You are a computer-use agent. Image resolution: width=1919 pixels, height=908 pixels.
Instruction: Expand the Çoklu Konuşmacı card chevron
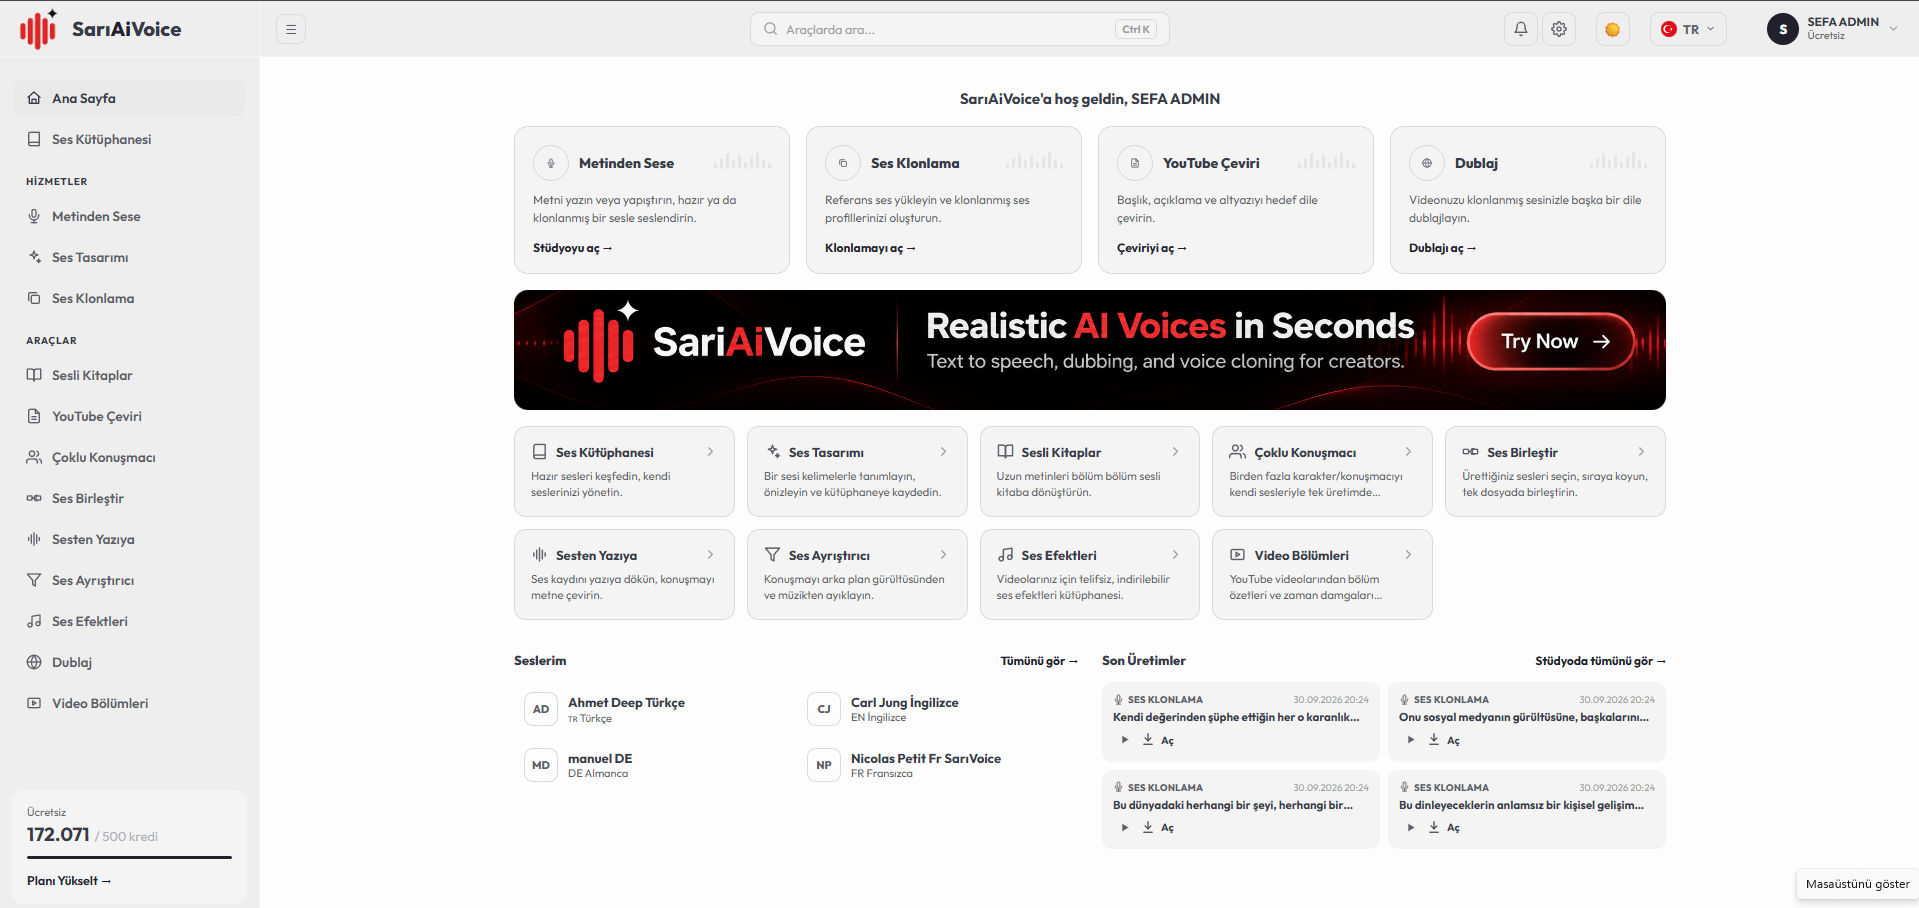click(1408, 452)
